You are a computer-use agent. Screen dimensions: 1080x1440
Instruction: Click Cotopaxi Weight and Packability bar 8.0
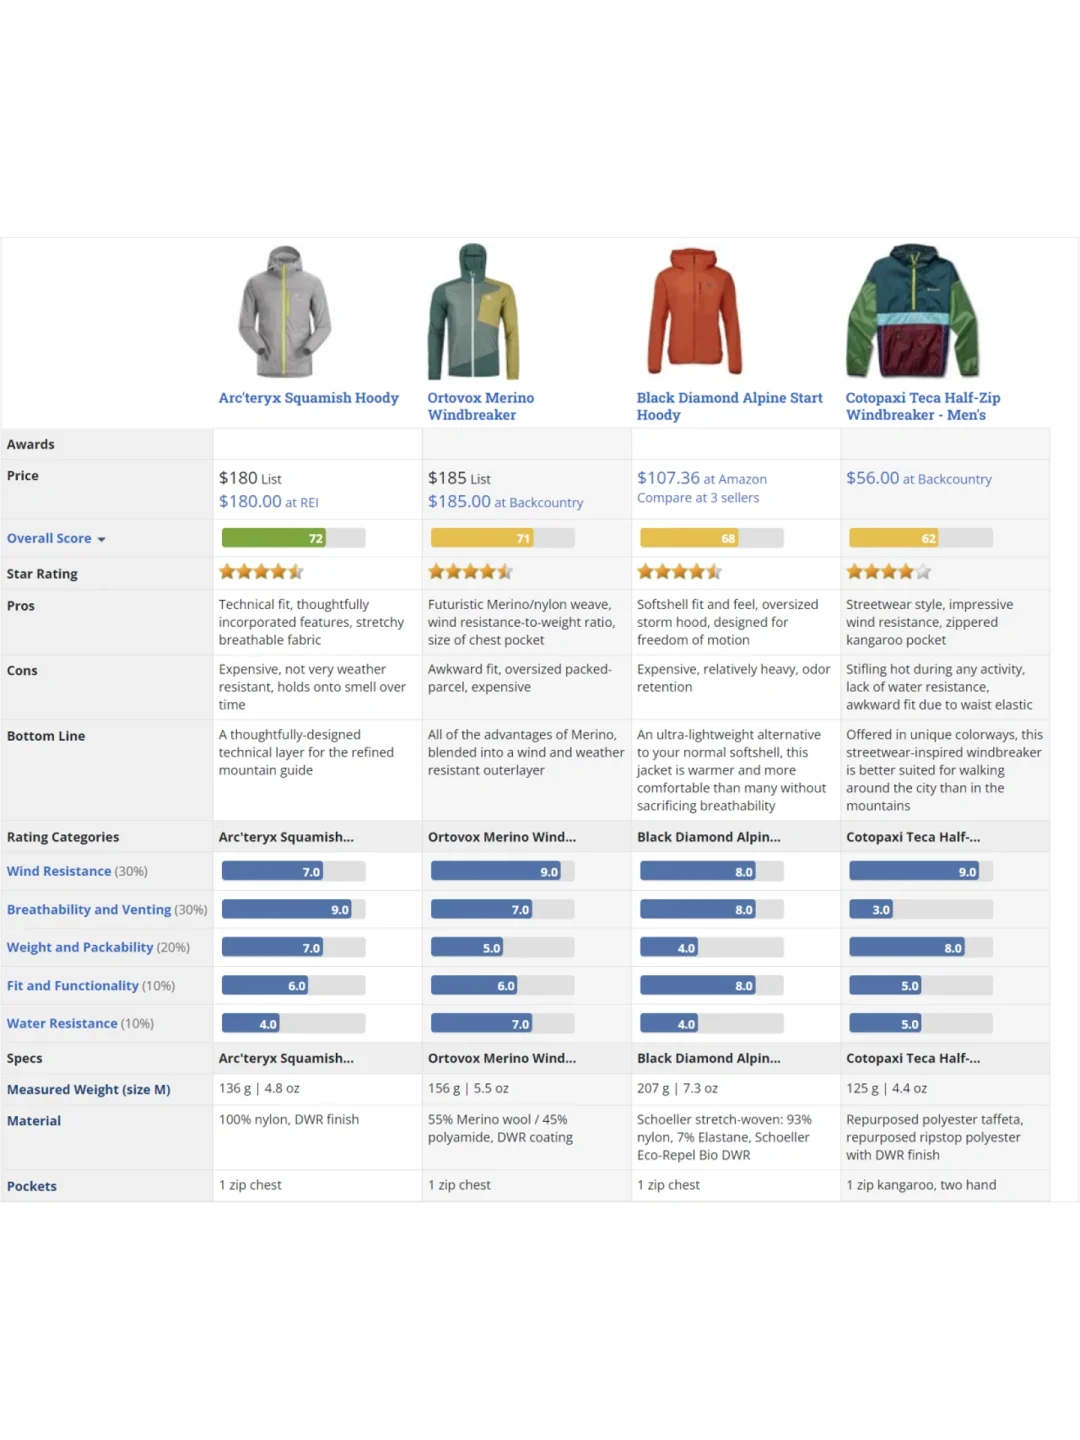pos(920,947)
